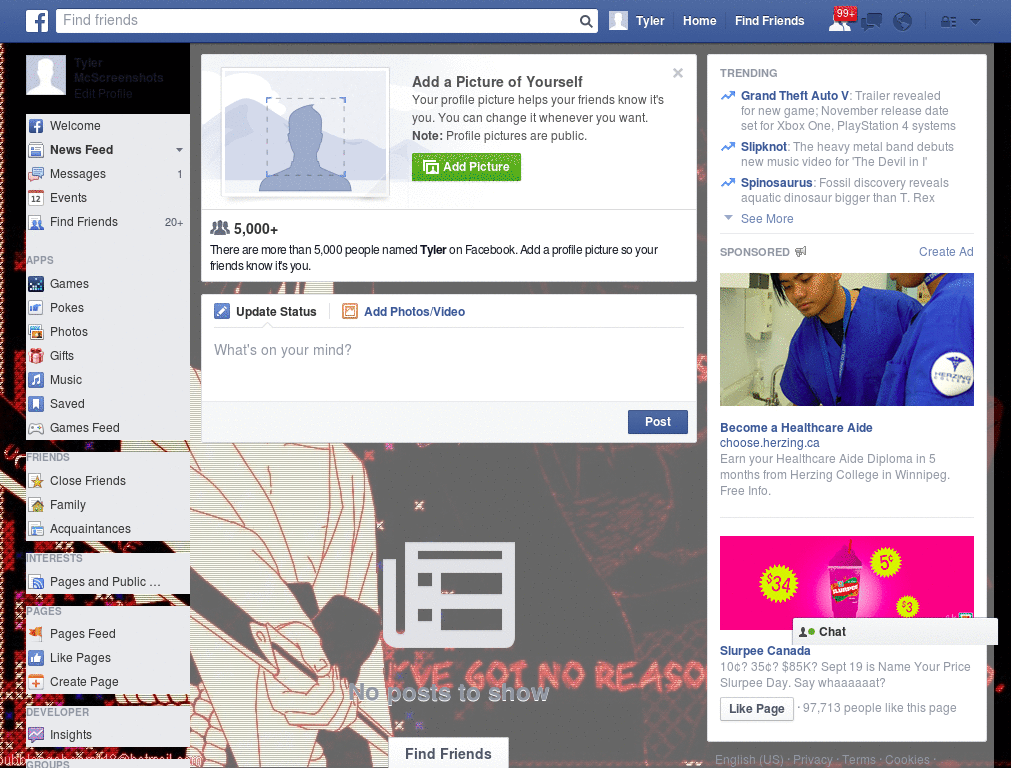The height and width of the screenshot is (768, 1024).
Task: Open the Slurpee Canada page link
Action: coord(765,651)
